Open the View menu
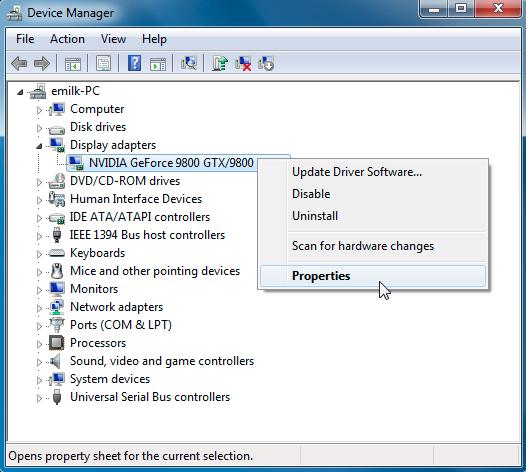Viewport: 526px width, 472px height. (113, 39)
